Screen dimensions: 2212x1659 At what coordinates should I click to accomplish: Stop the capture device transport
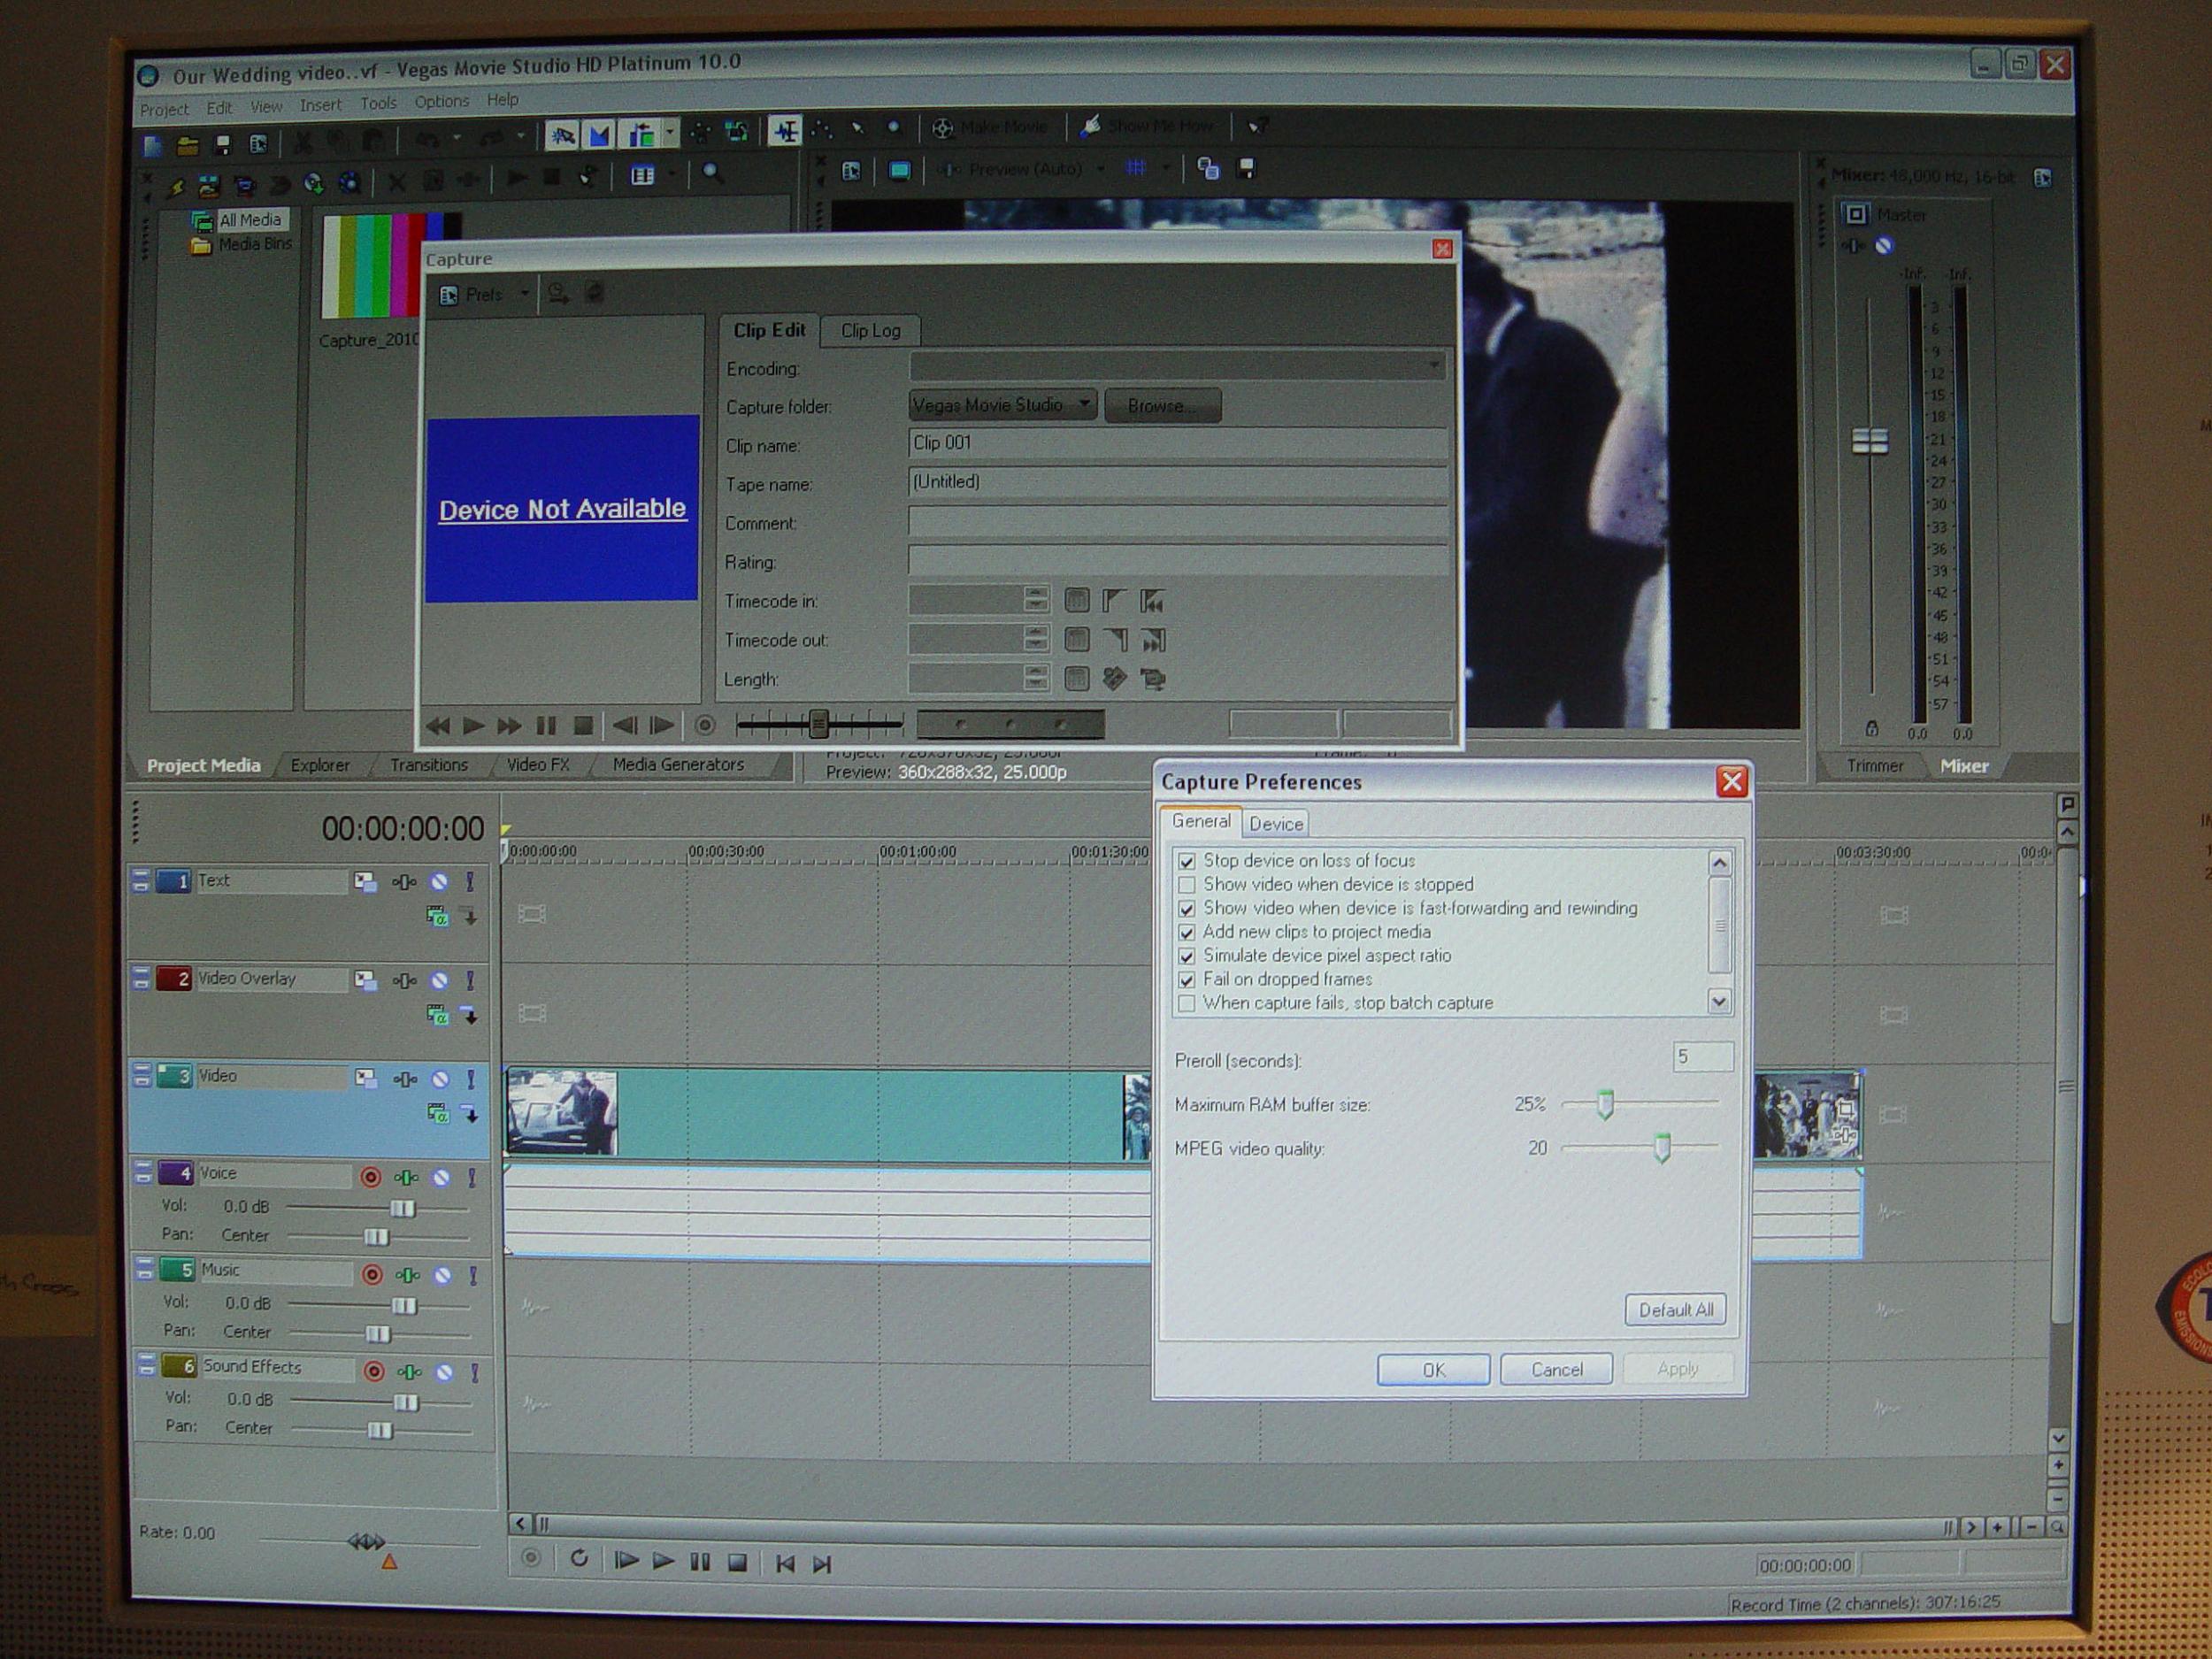[583, 726]
